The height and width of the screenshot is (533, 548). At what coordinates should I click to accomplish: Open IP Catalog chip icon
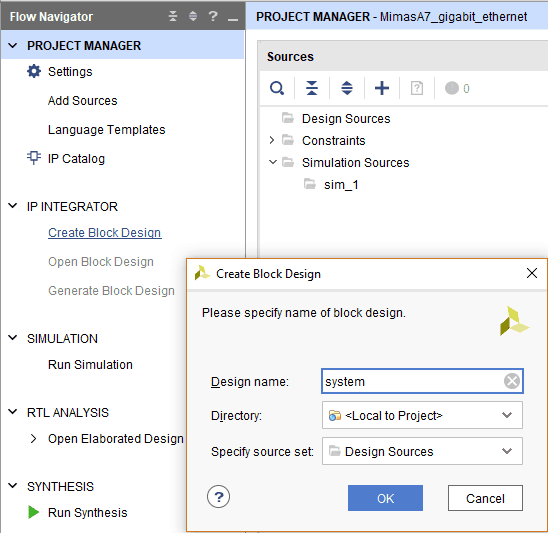(34, 158)
